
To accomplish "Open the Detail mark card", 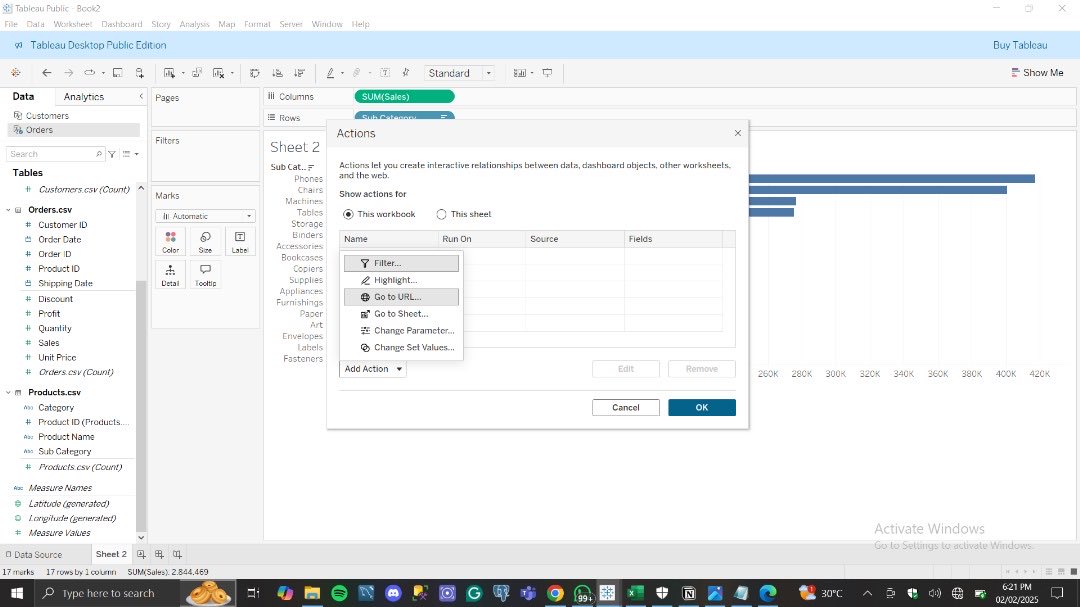I will tap(171, 275).
